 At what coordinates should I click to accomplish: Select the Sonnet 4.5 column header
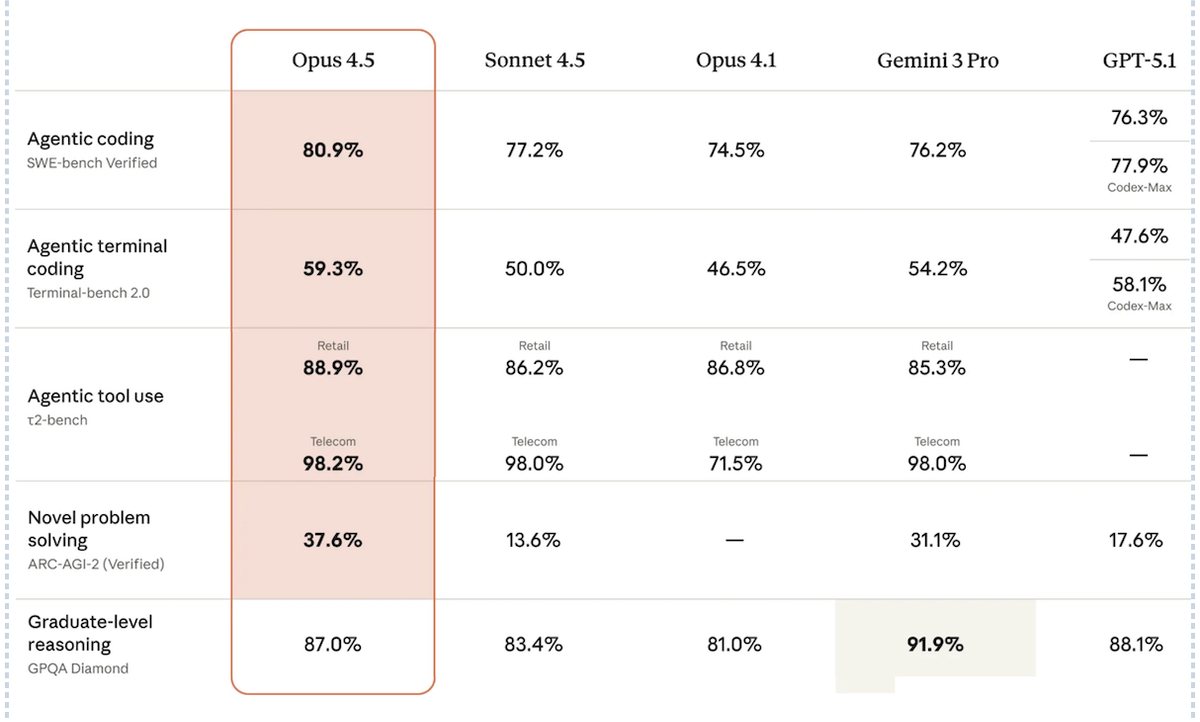pos(535,60)
